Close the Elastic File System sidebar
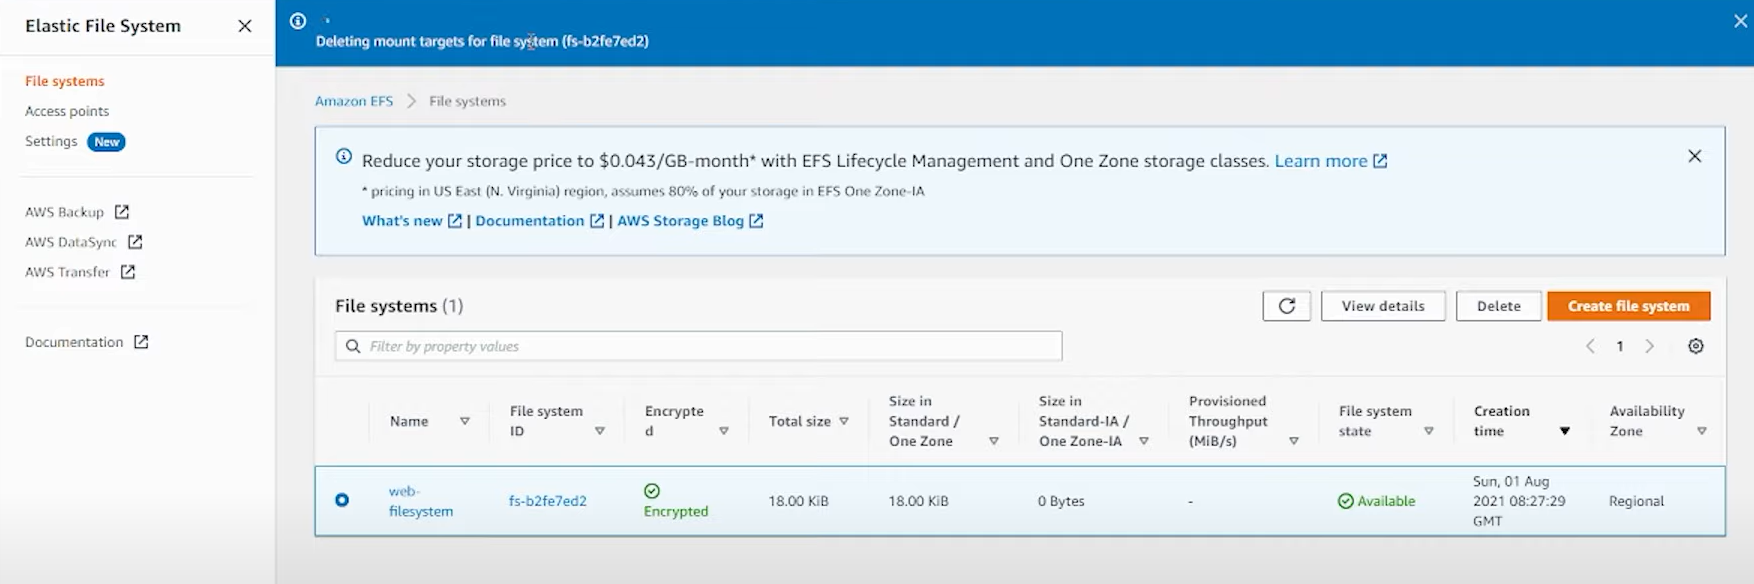 point(245,26)
